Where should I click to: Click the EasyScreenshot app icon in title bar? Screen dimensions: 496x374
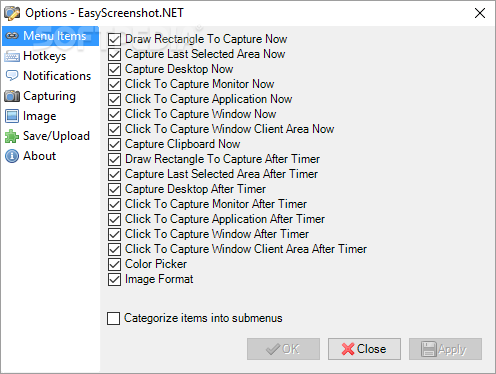[12, 13]
